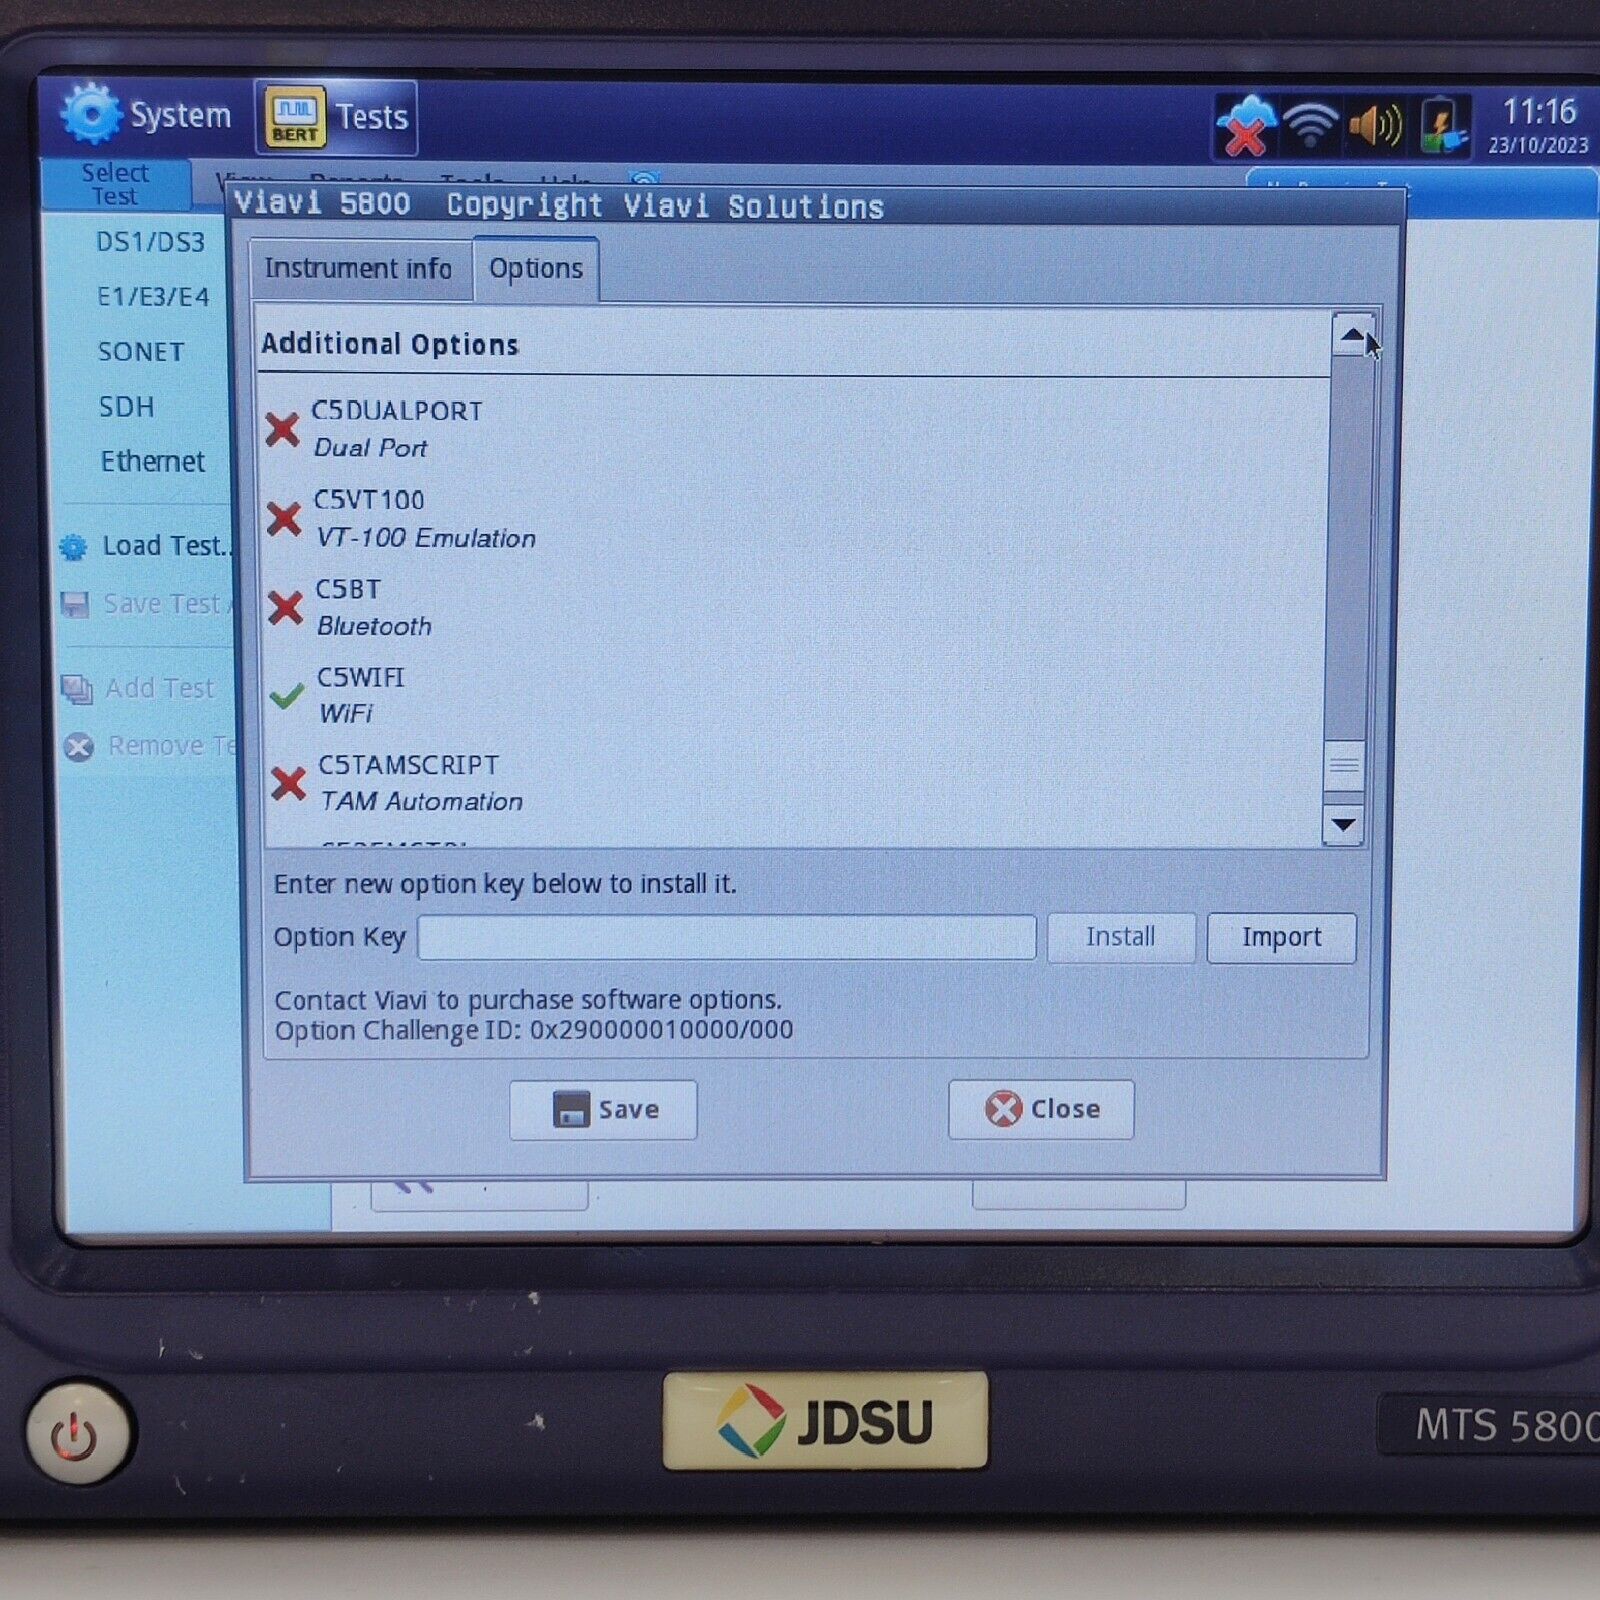The width and height of the screenshot is (1600, 1600).
Task: Click the Option Key input field
Action: (726, 938)
